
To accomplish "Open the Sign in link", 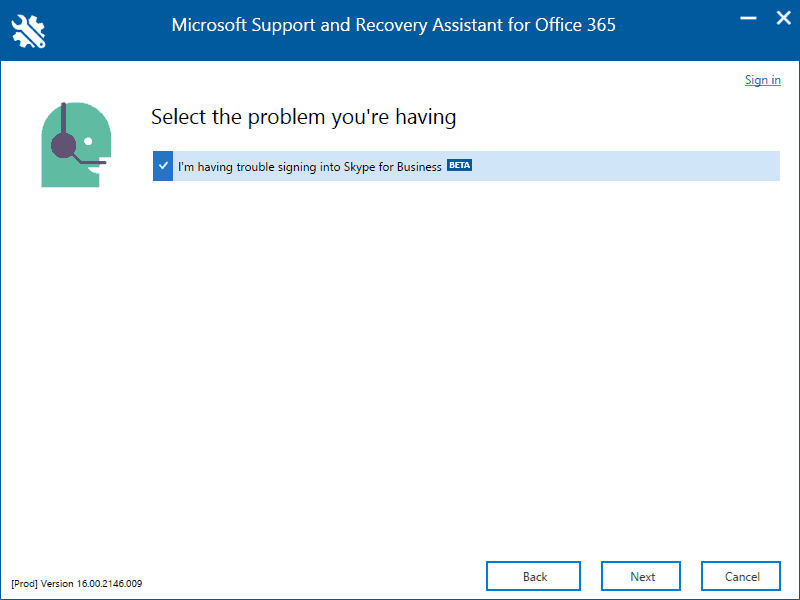I will (x=762, y=80).
